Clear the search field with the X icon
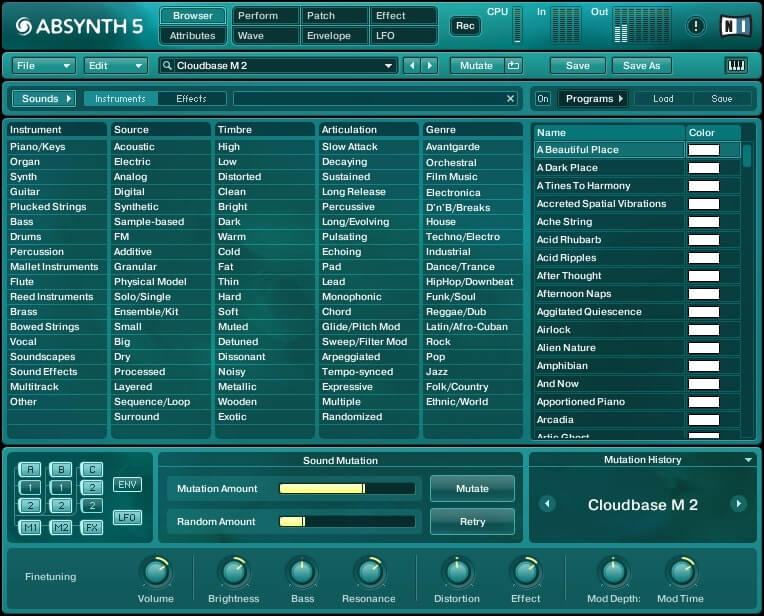Image resolution: width=764 pixels, height=616 pixels. 510,99
